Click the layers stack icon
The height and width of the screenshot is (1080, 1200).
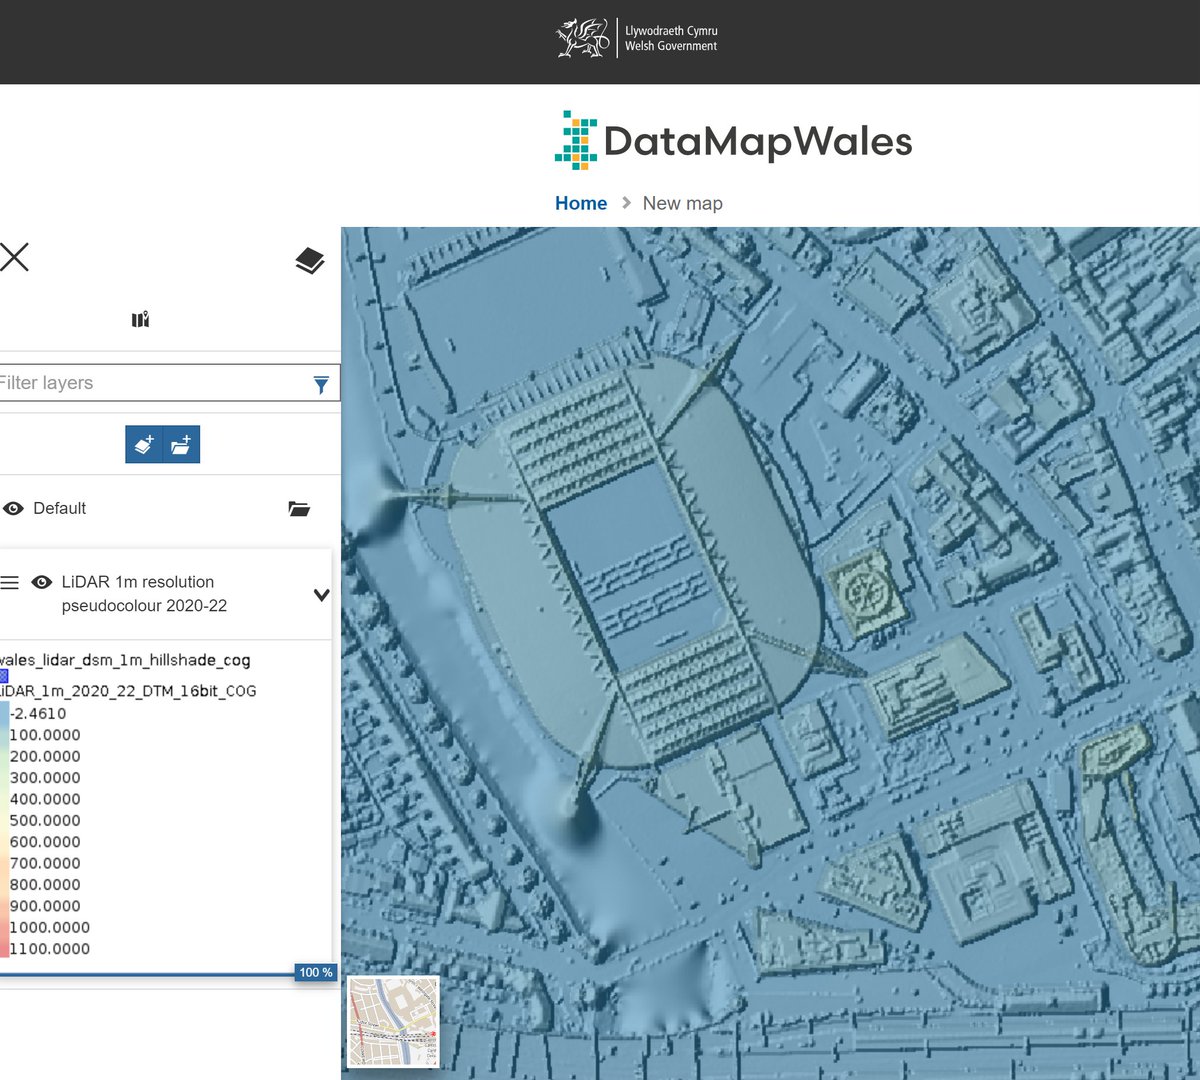(x=310, y=261)
